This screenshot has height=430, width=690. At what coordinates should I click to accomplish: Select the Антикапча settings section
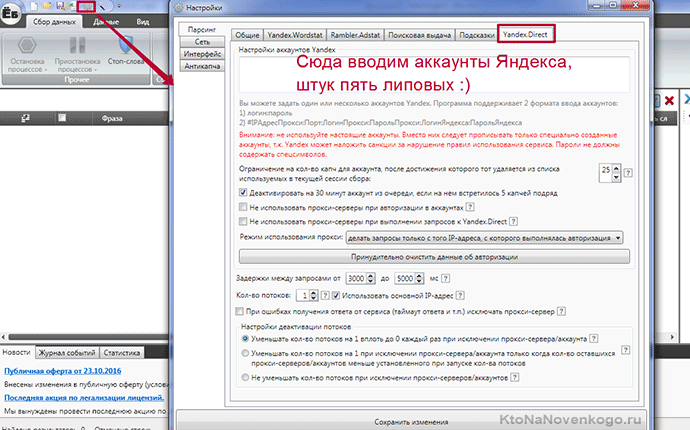click(x=202, y=66)
